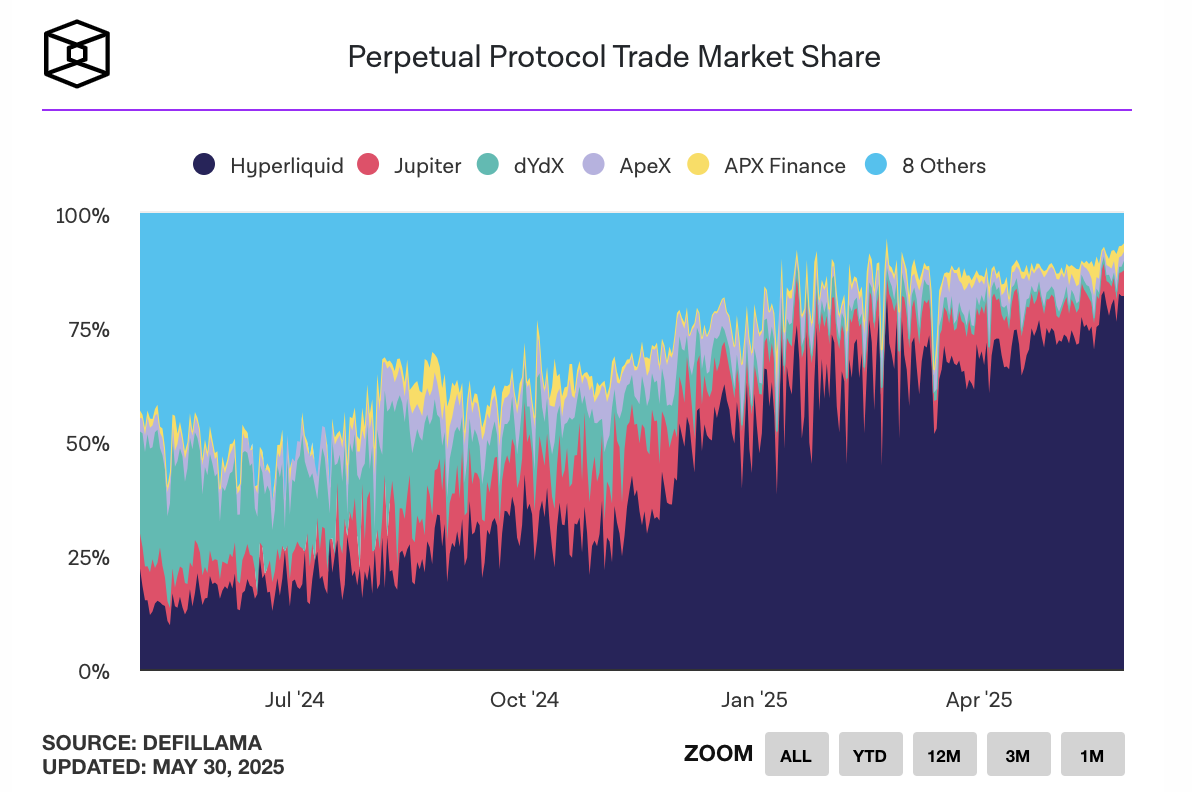Toggle the dYdX legend series

(538, 166)
